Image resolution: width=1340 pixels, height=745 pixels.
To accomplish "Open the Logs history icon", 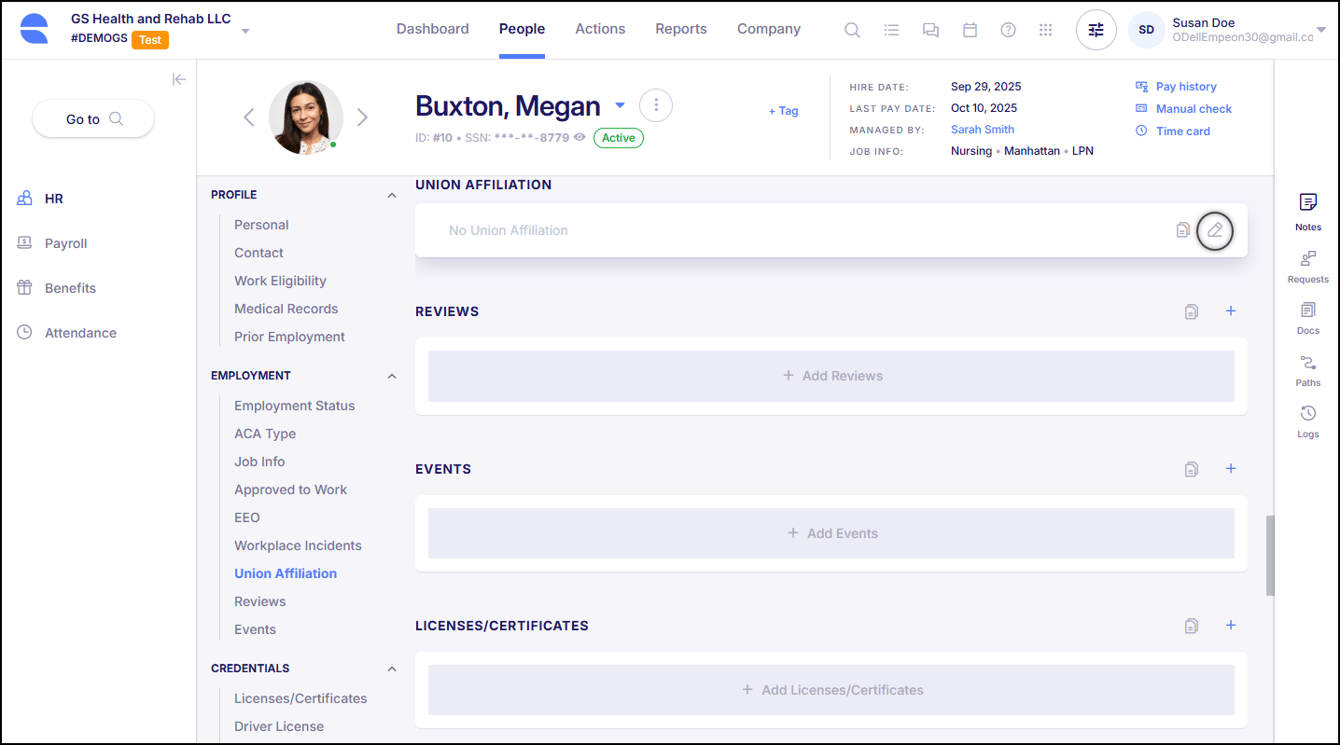I will point(1308,414).
